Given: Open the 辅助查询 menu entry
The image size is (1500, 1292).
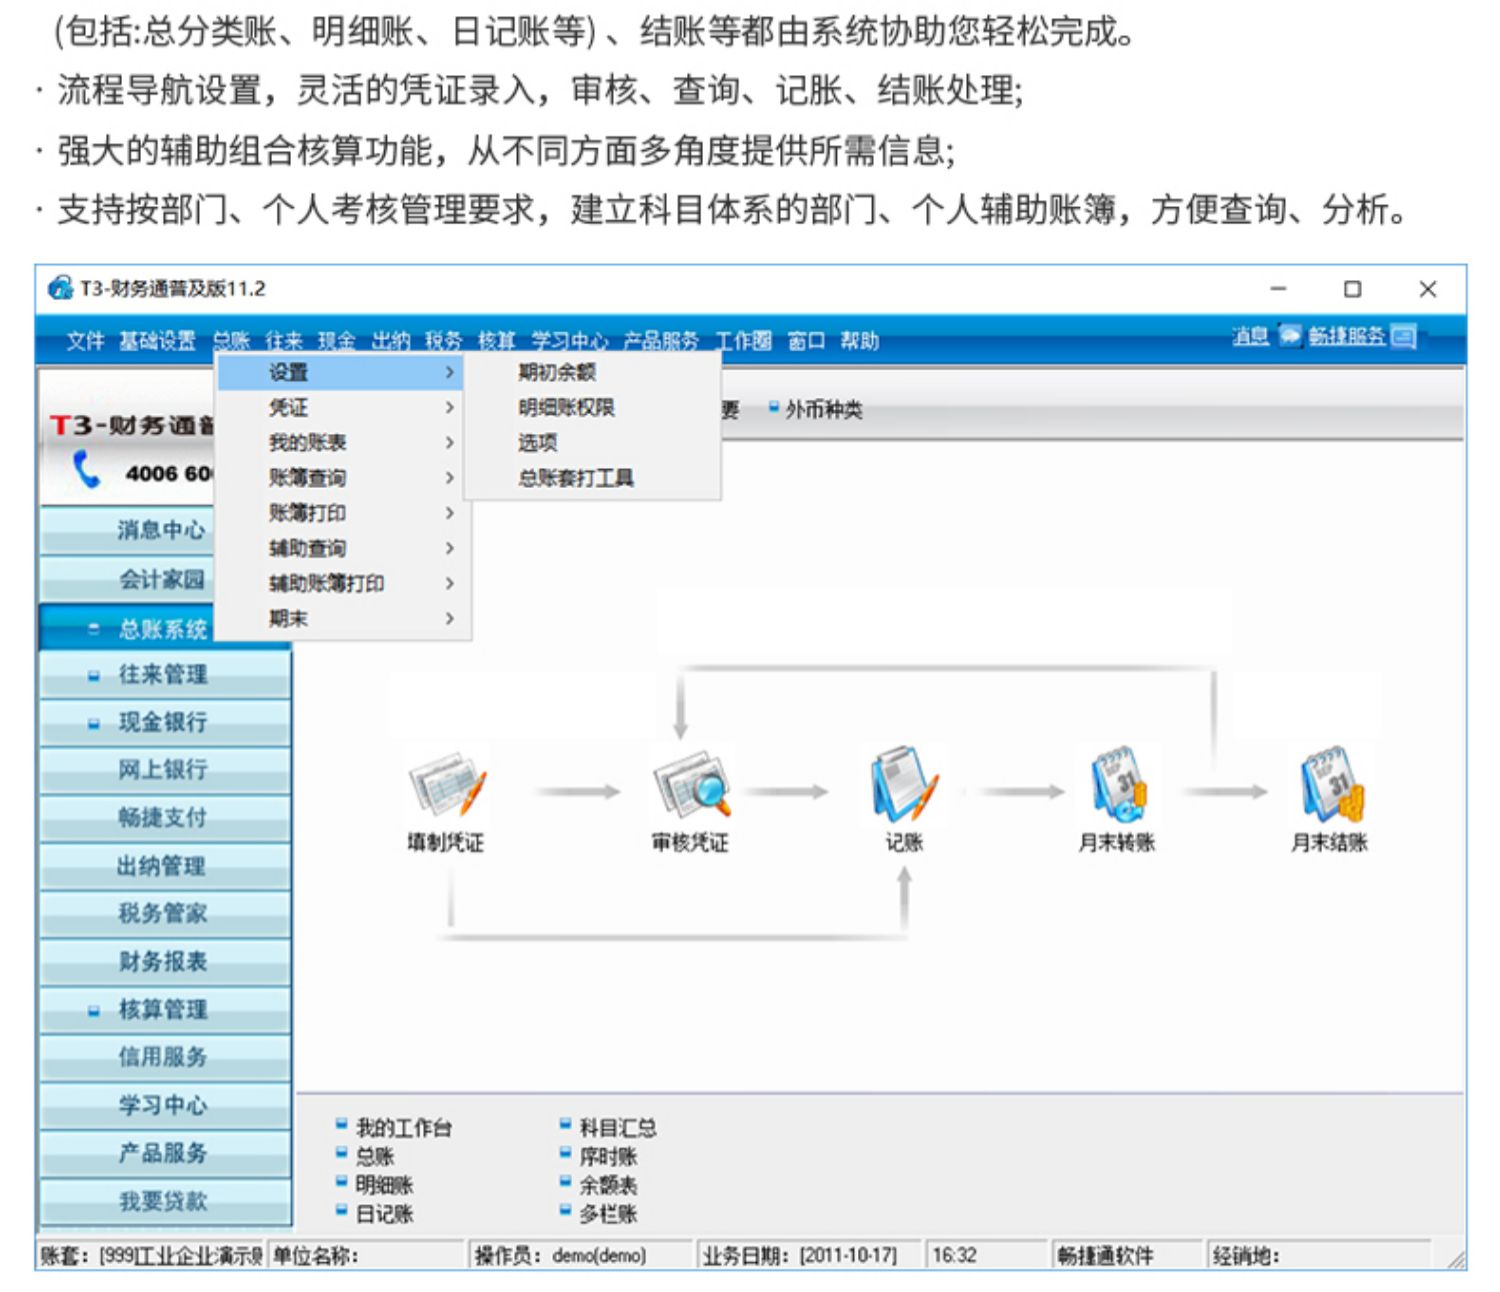Looking at the screenshot, I should (x=307, y=548).
